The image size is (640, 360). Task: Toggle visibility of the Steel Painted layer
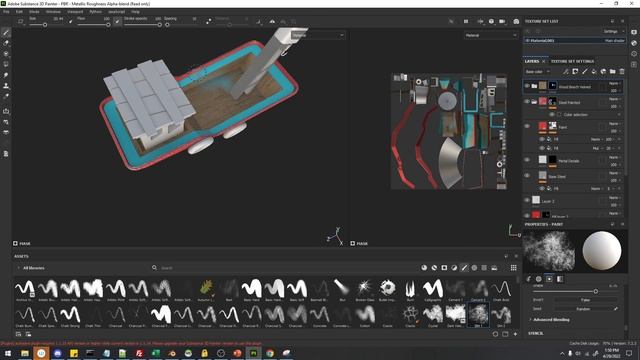(527, 102)
